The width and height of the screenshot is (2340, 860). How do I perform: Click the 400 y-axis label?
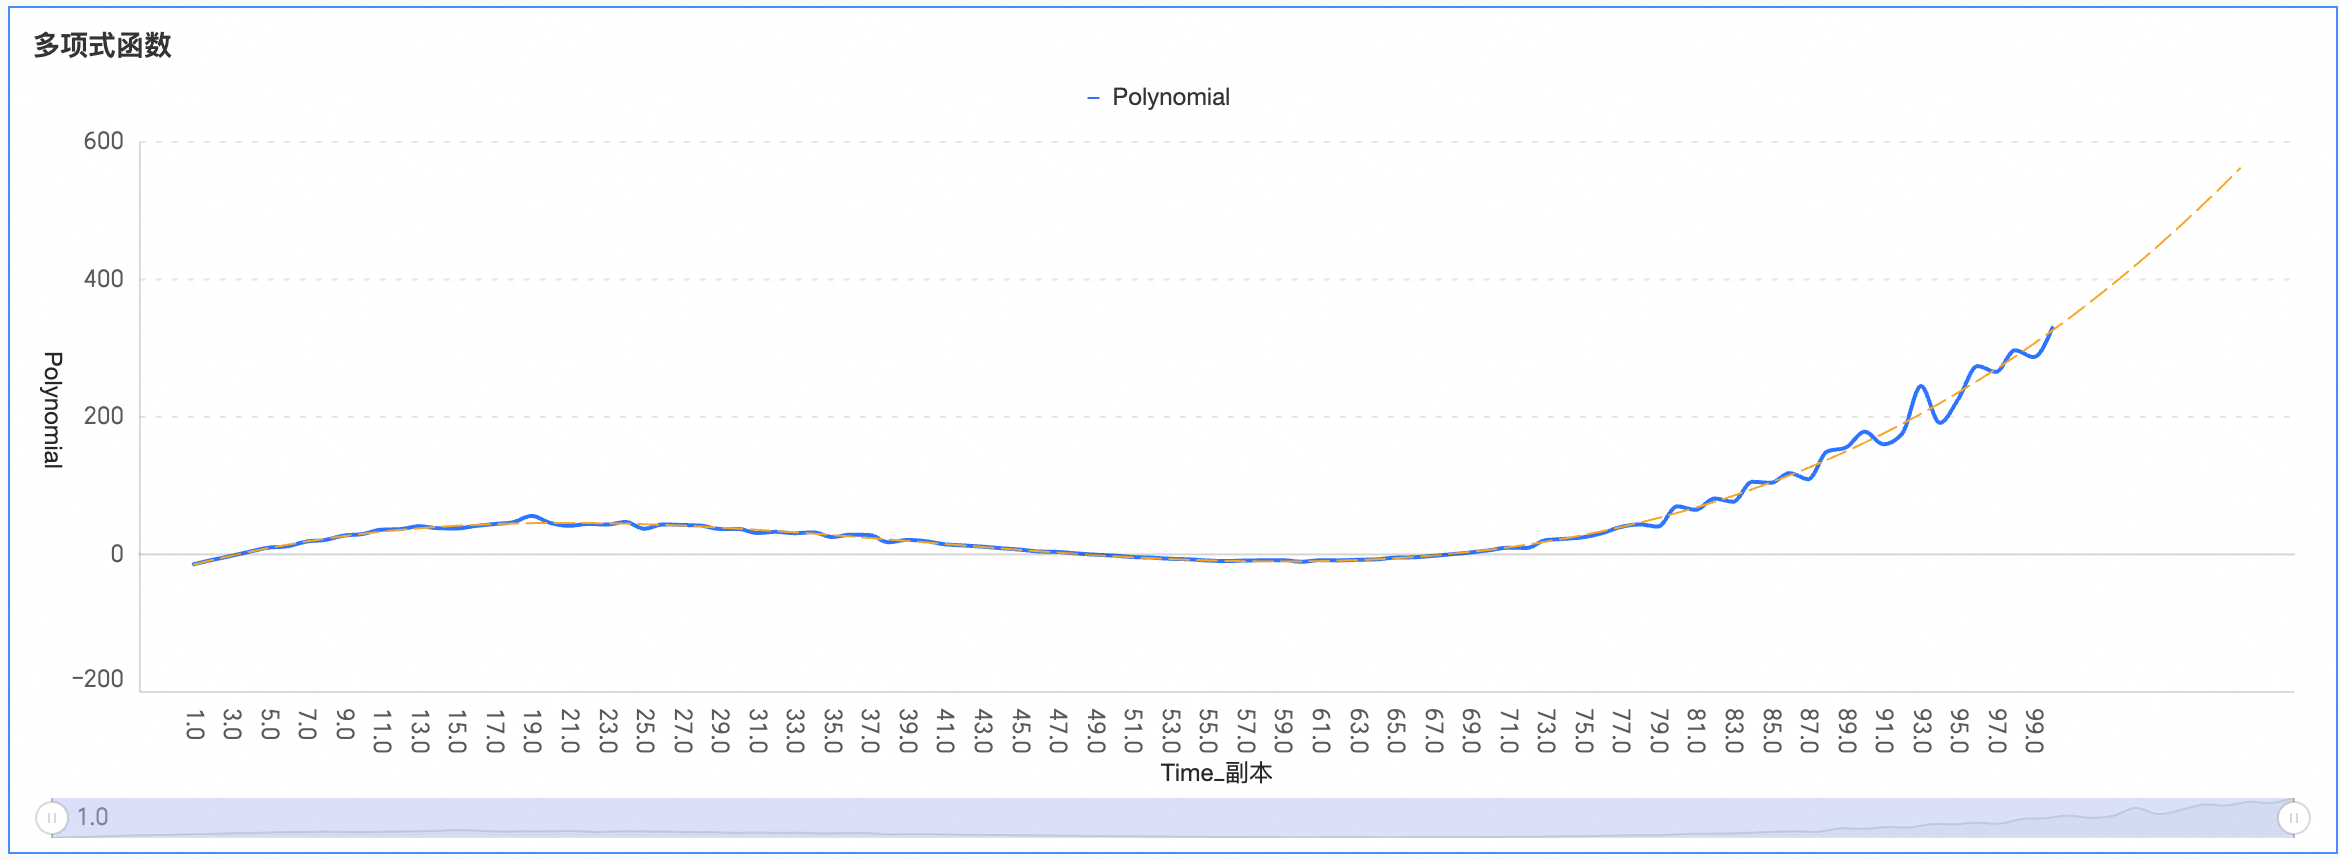[104, 279]
